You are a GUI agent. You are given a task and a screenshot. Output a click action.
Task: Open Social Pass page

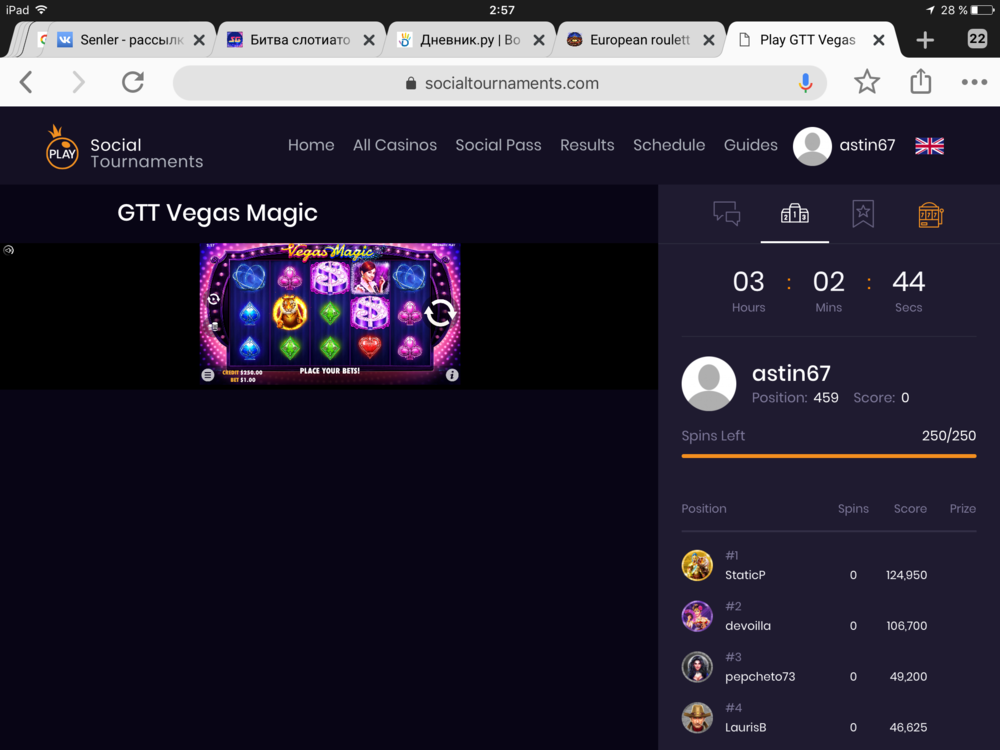coord(498,145)
